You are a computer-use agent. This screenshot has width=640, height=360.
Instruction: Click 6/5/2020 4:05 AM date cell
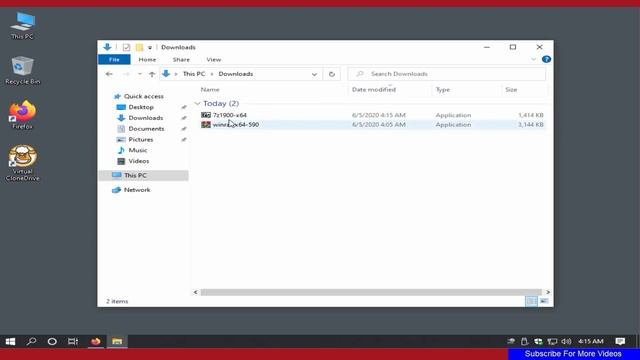coord(378,124)
